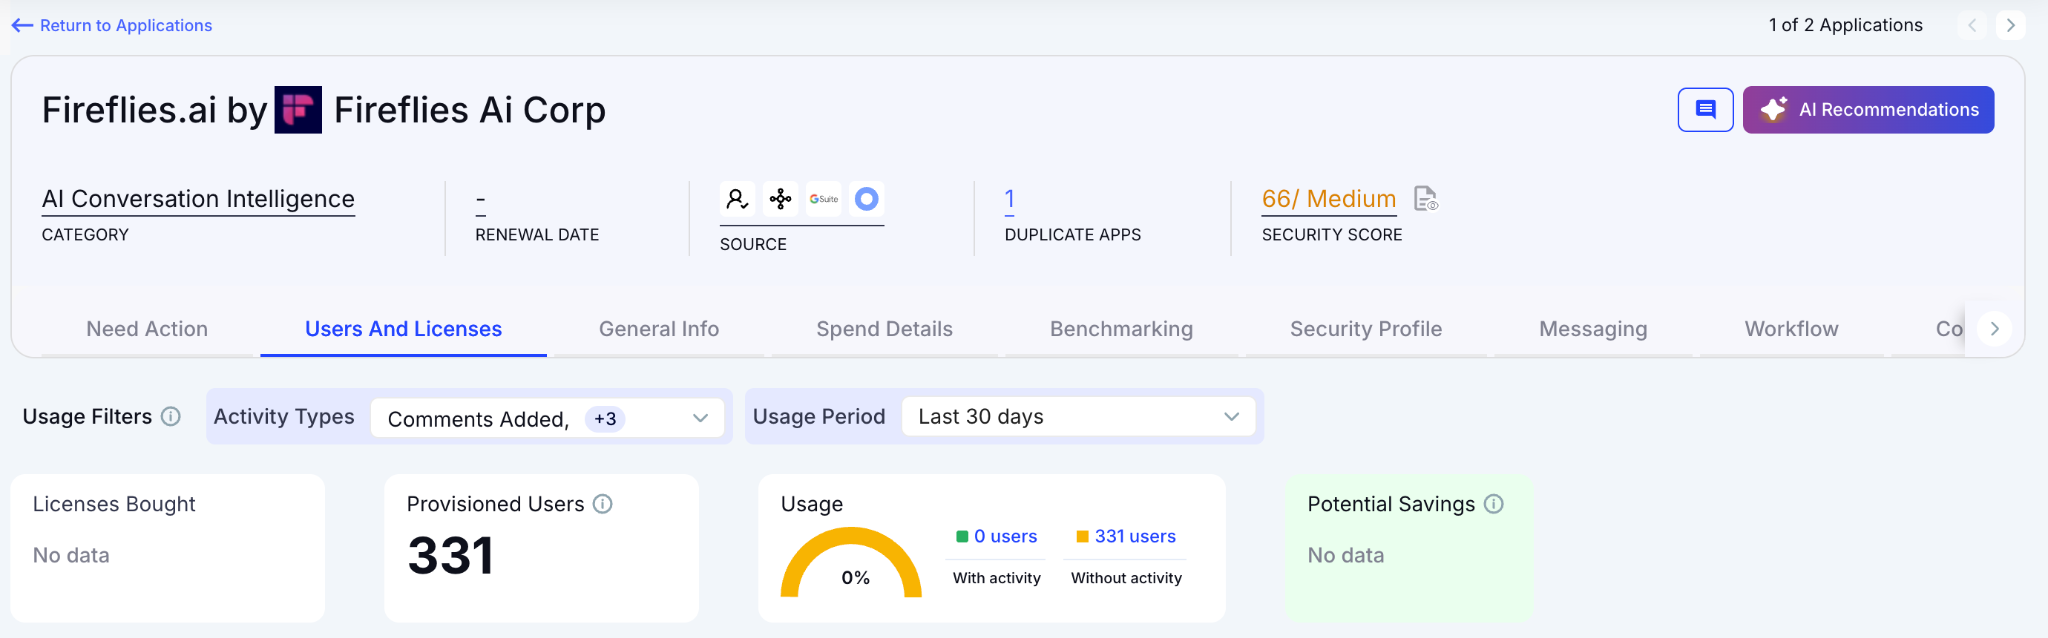Click the Potential Savings info icon
This screenshot has width=2048, height=638.
(x=1493, y=504)
